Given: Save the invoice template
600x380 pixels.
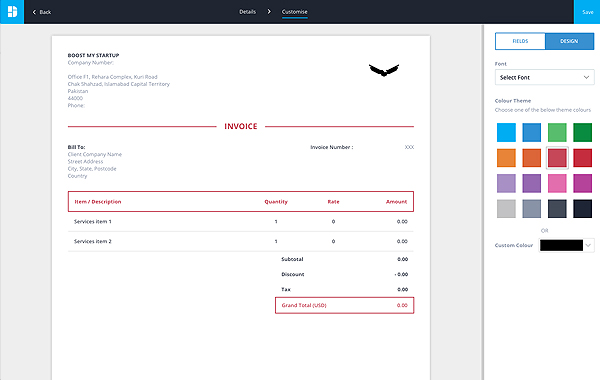Looking at the screenshot, I should (587, 12).
